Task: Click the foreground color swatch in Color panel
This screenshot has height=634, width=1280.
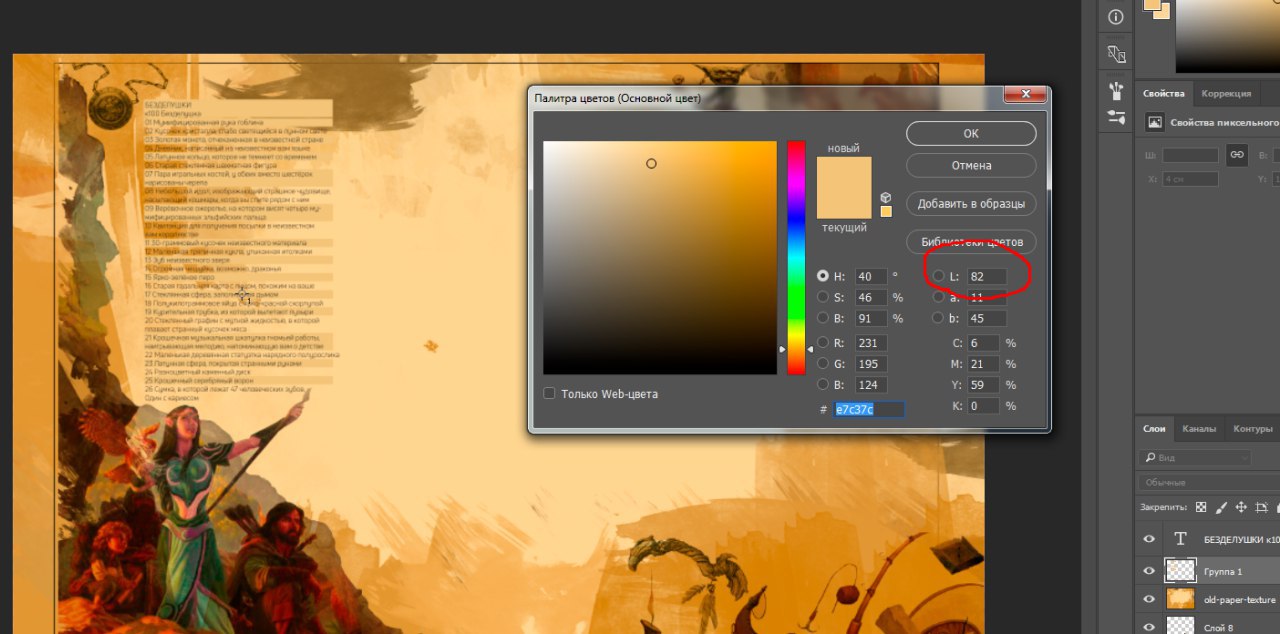Action: [1153, 4]
